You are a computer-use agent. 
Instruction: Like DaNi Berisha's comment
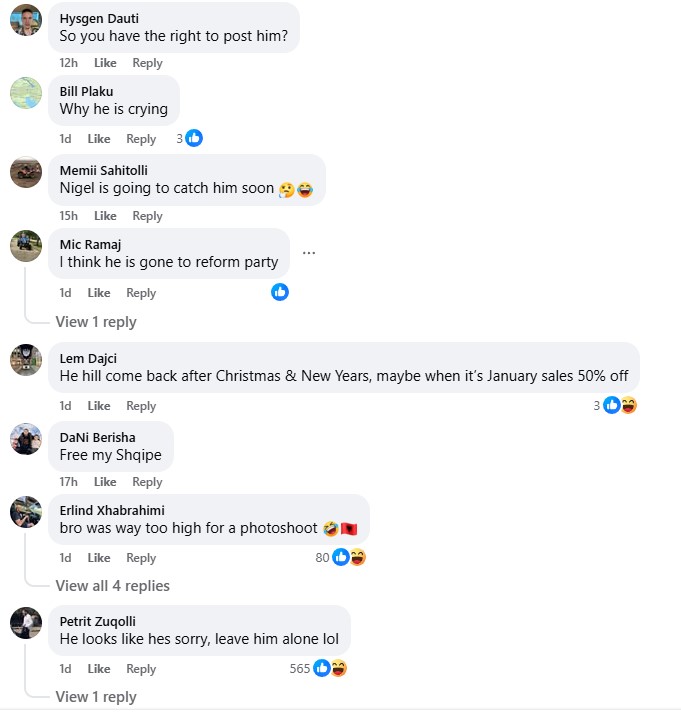tap(105, 482)
